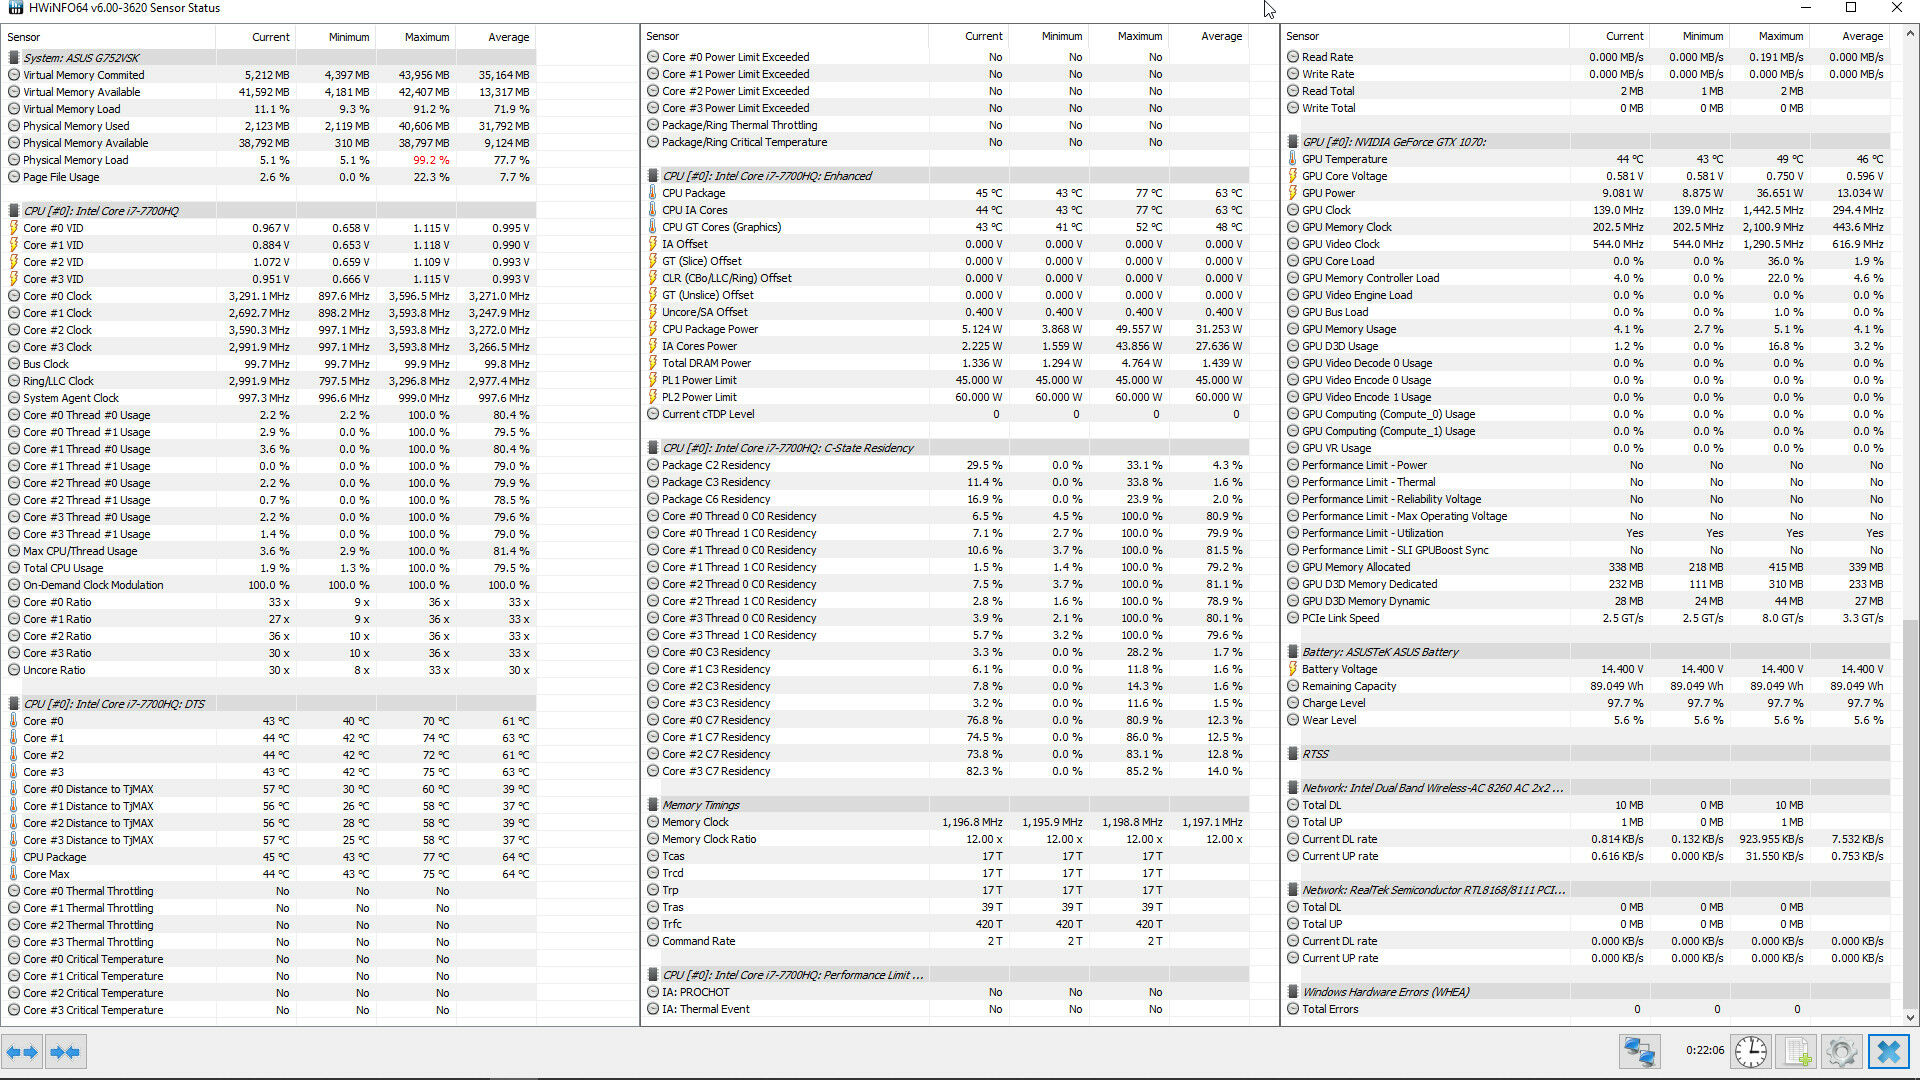Click the Minimum column header in middle panel
Viewport: 1920px width, 1080px height.
(1048, 36)
